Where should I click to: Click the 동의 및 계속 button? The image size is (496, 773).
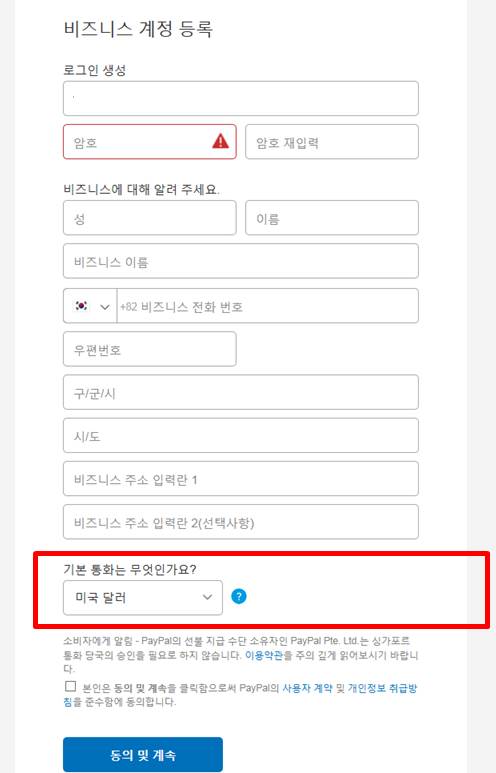[143, 754]
